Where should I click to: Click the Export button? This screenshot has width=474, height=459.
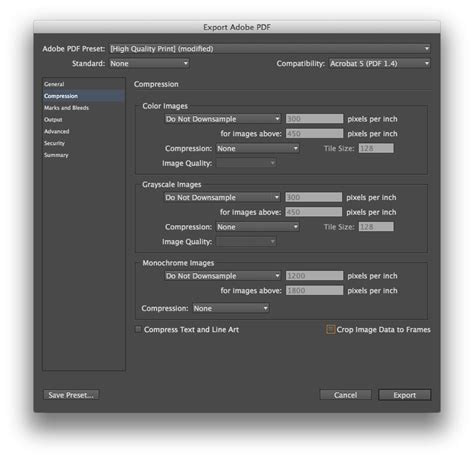pyautogui.click(x=405, y=395)
